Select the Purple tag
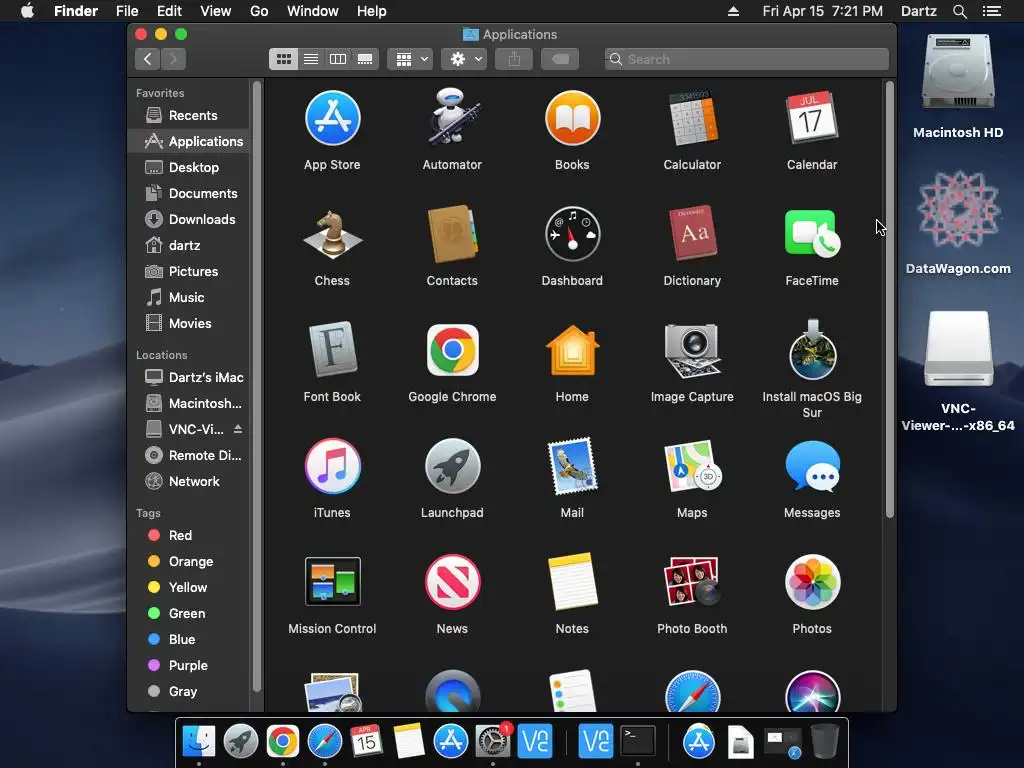 pyautogui.click(x=189, y=665)
